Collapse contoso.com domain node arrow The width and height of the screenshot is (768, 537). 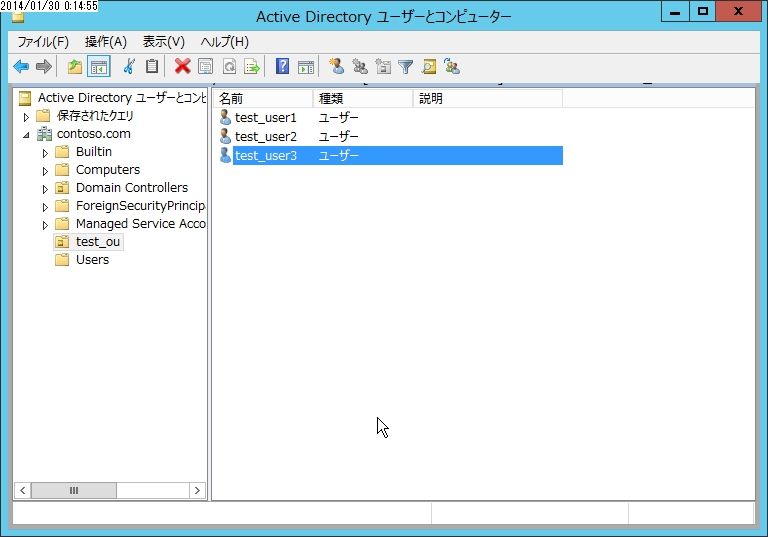tap(26, 135)
